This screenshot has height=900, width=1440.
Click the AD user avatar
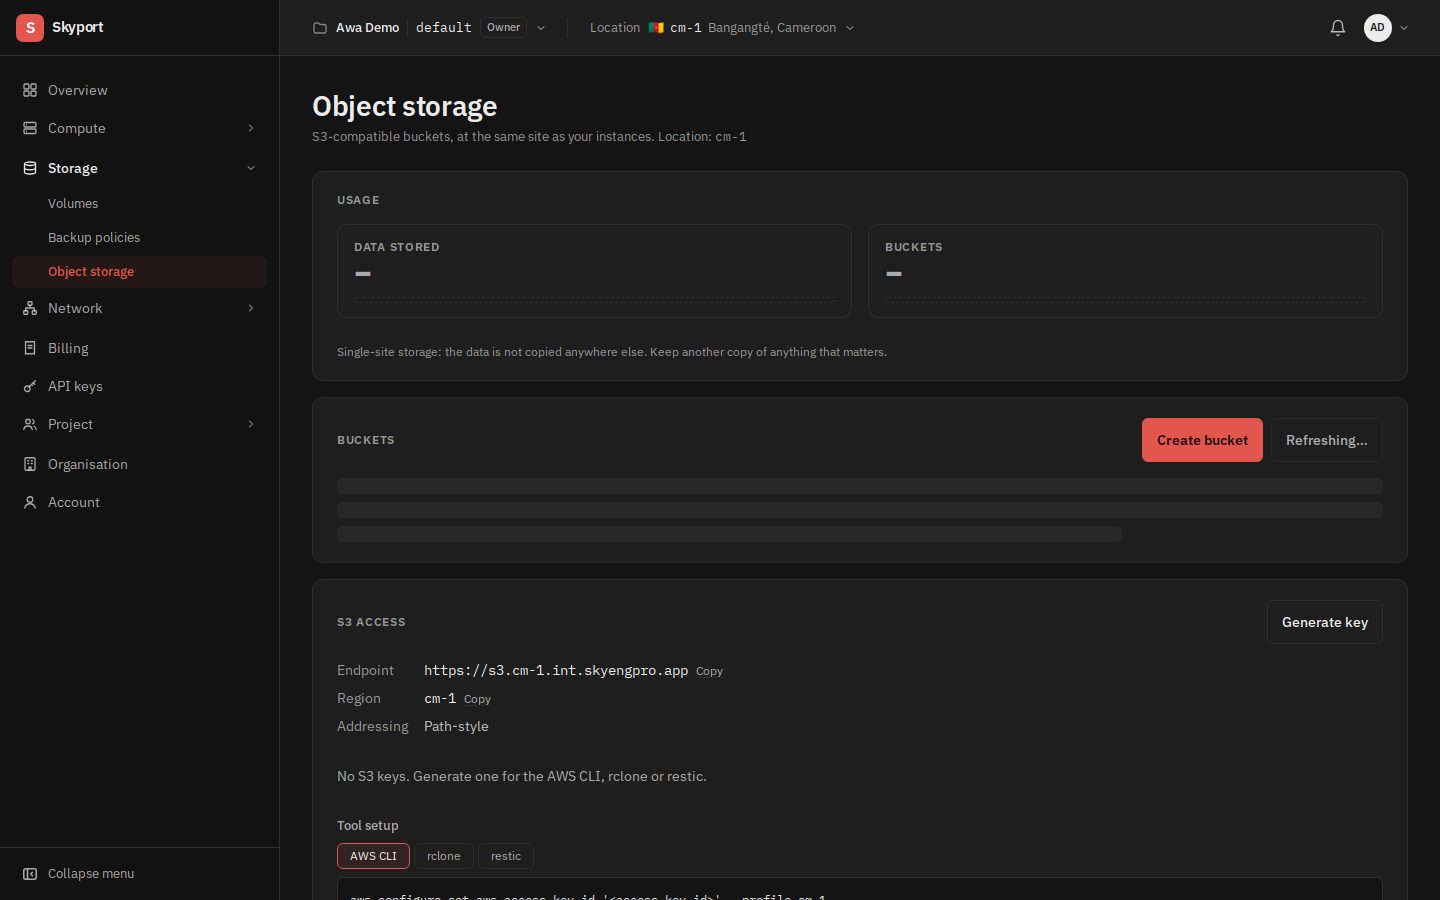[x=1378, y=28]
